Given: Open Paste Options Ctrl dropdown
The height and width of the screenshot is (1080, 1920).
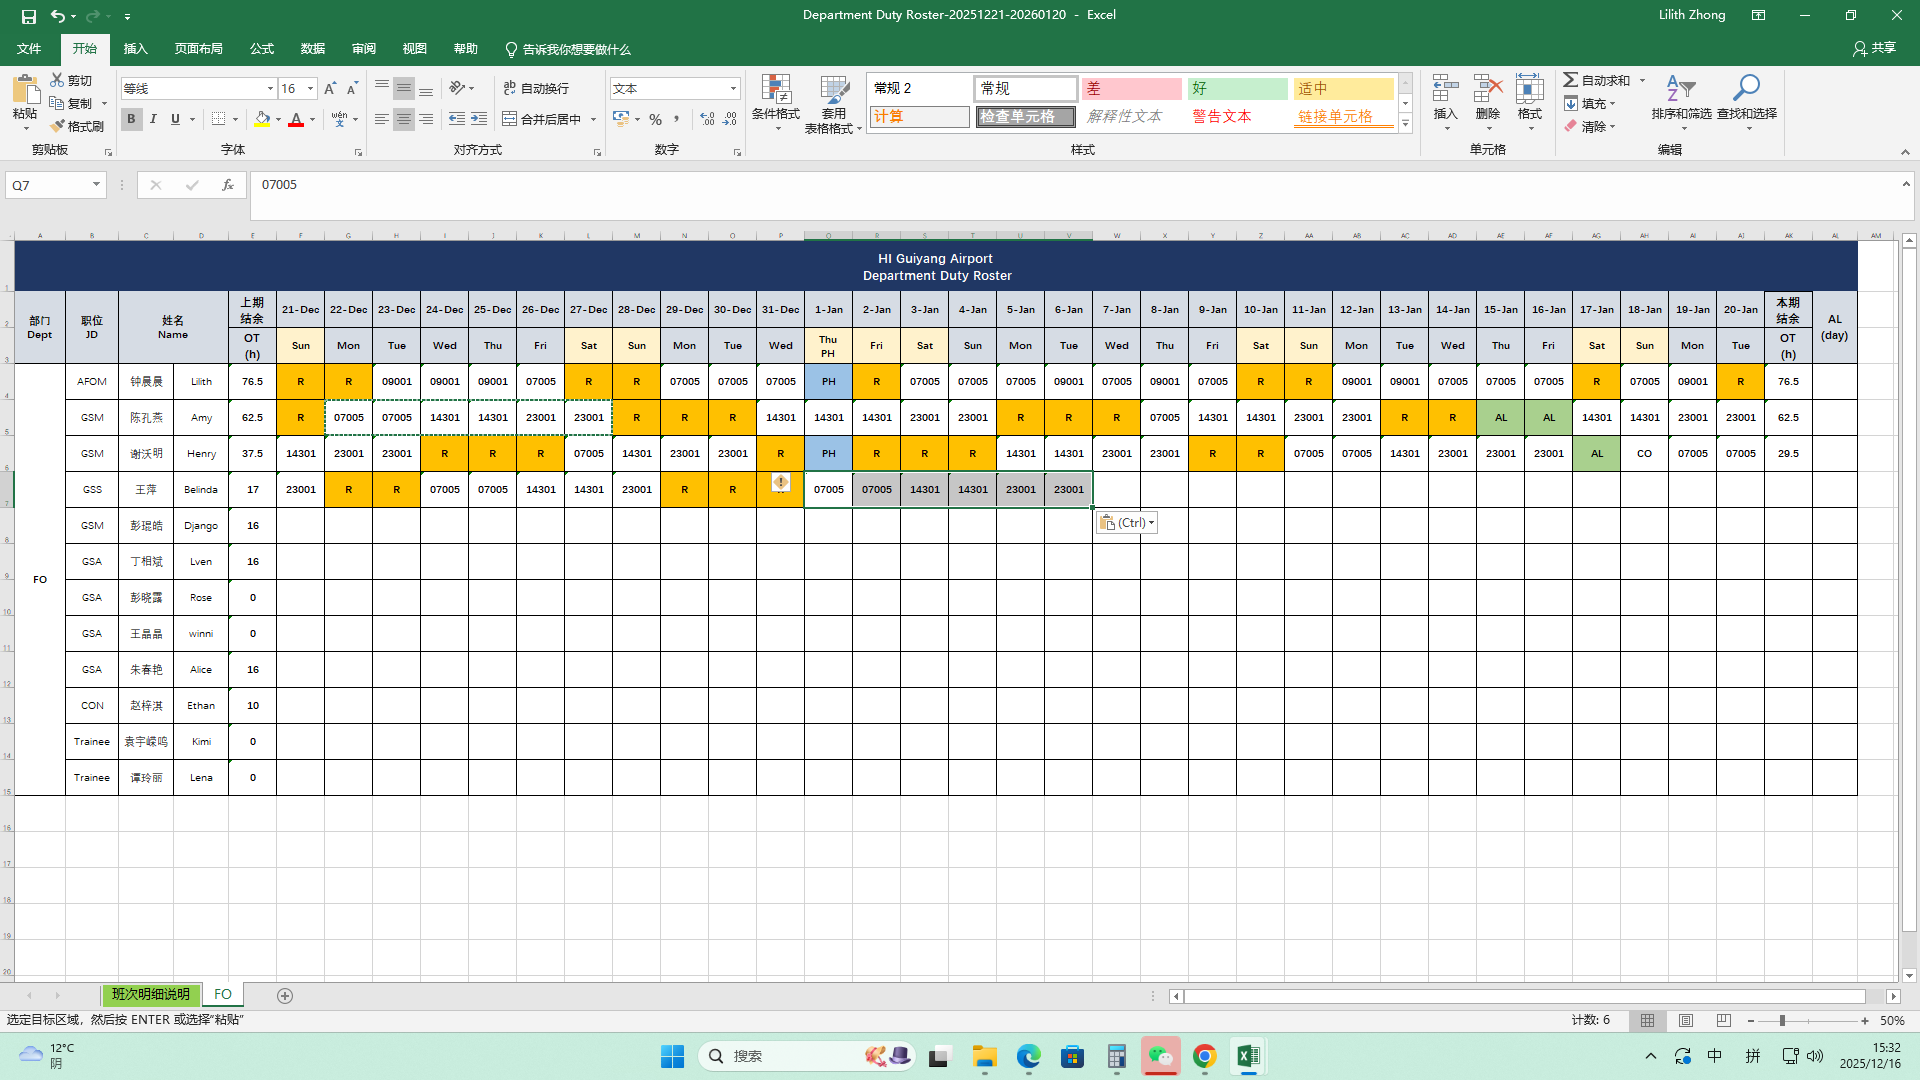Looking at the screenshot, I should [1127, 523].
